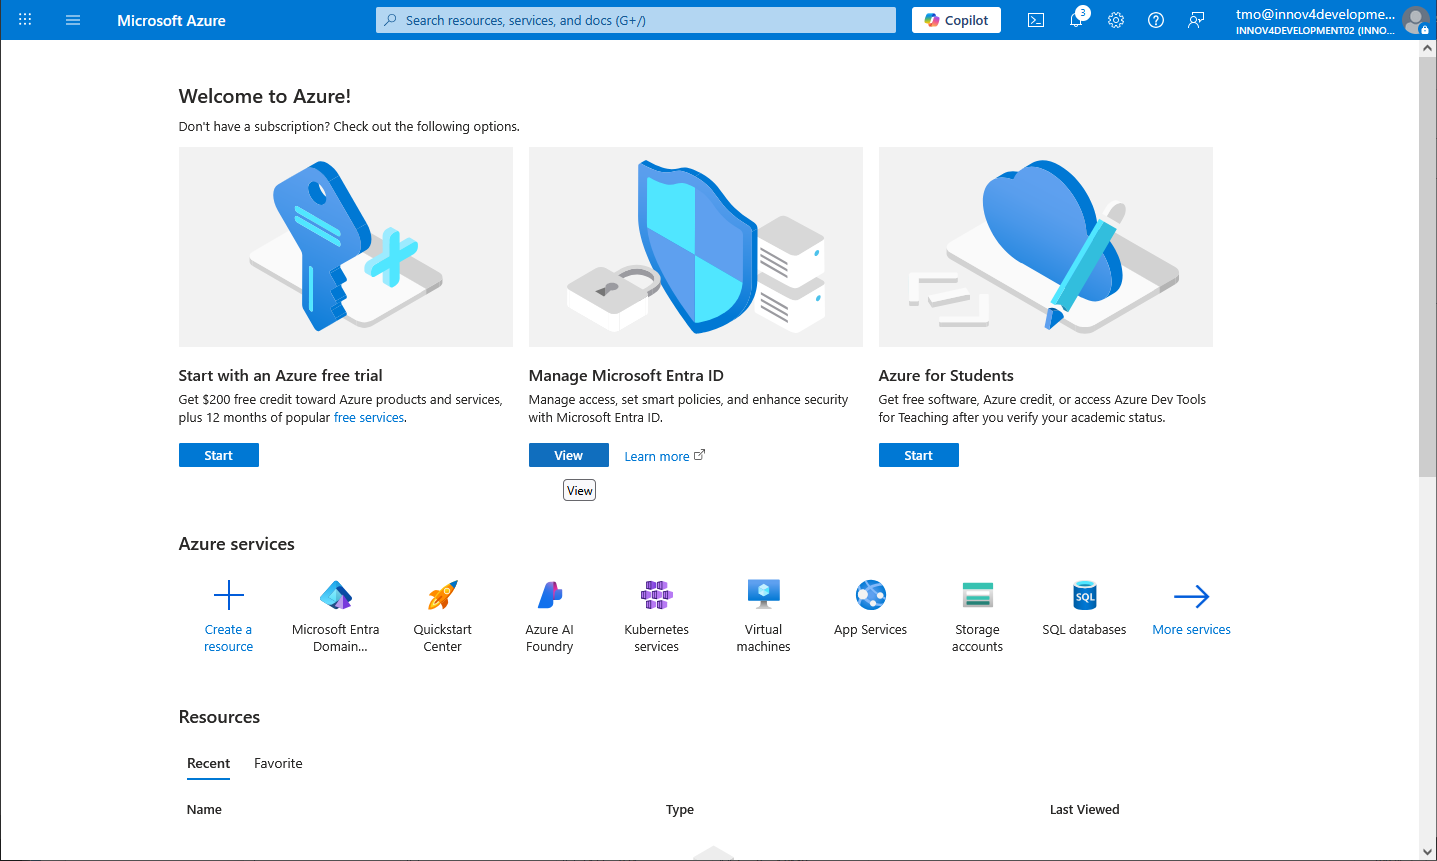The image size is (1437, 861).
Task: Open Virtual machines service
Action: point(763,596)
